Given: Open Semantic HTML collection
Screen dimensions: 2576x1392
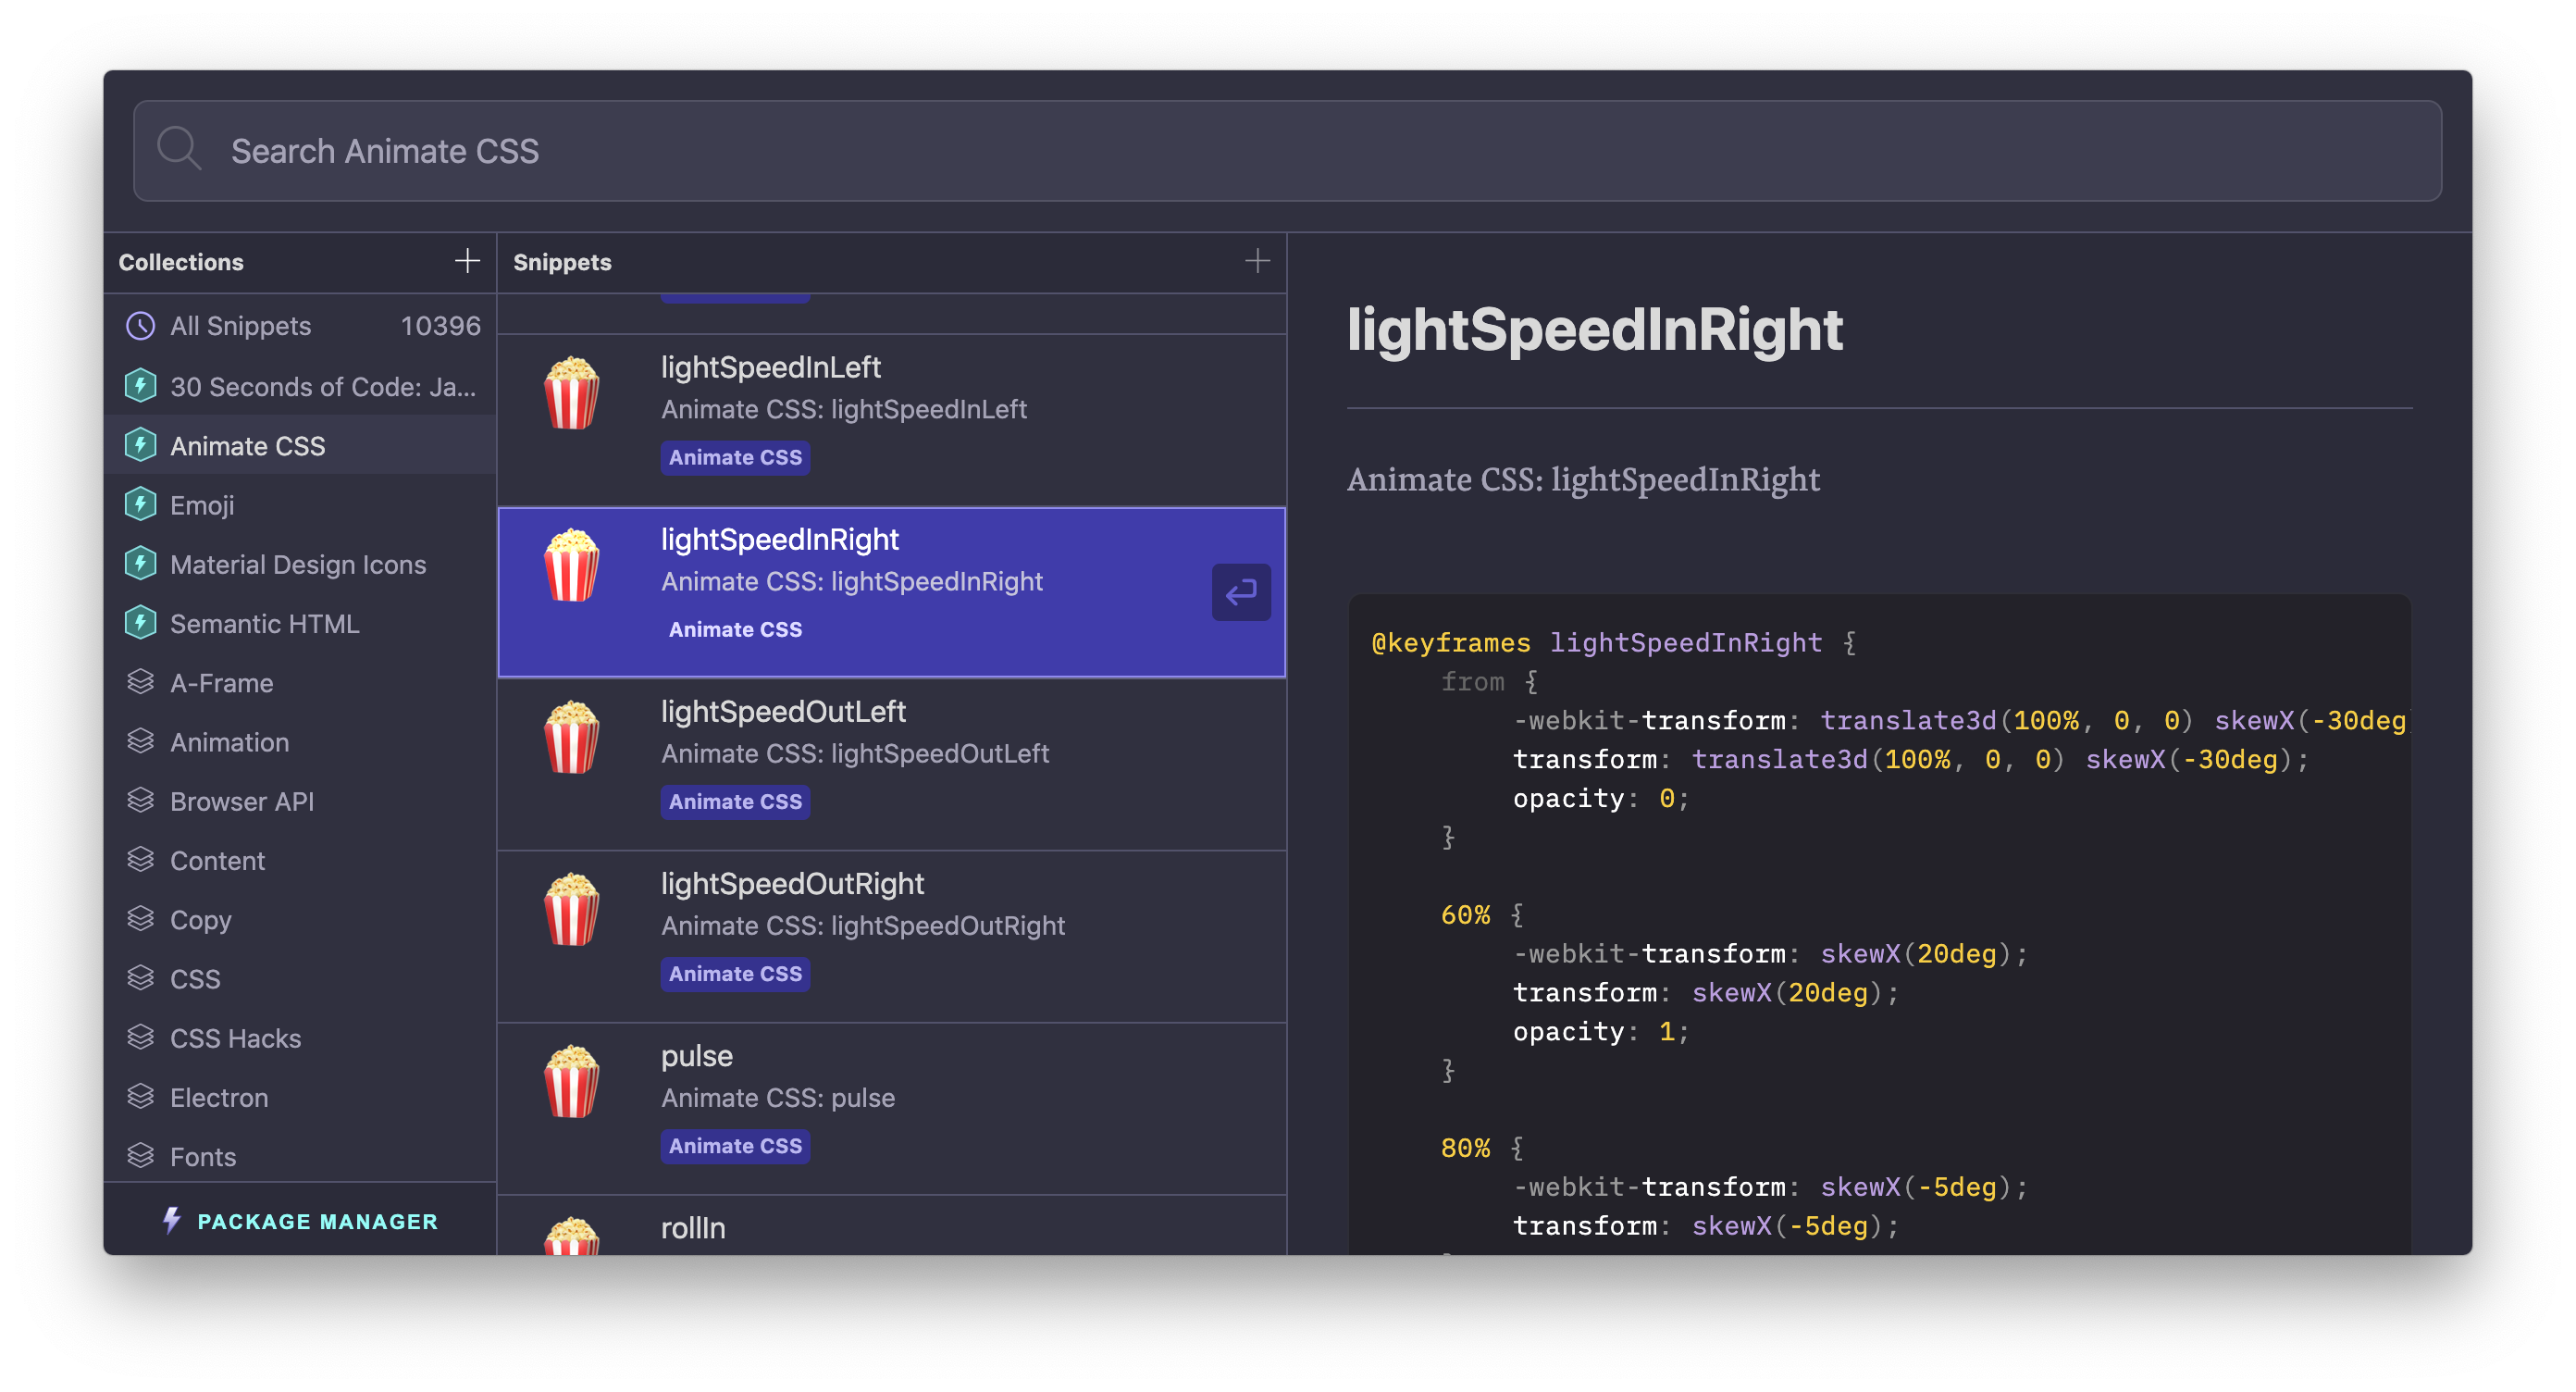Looking at the screenshot, I should [300, 623].
